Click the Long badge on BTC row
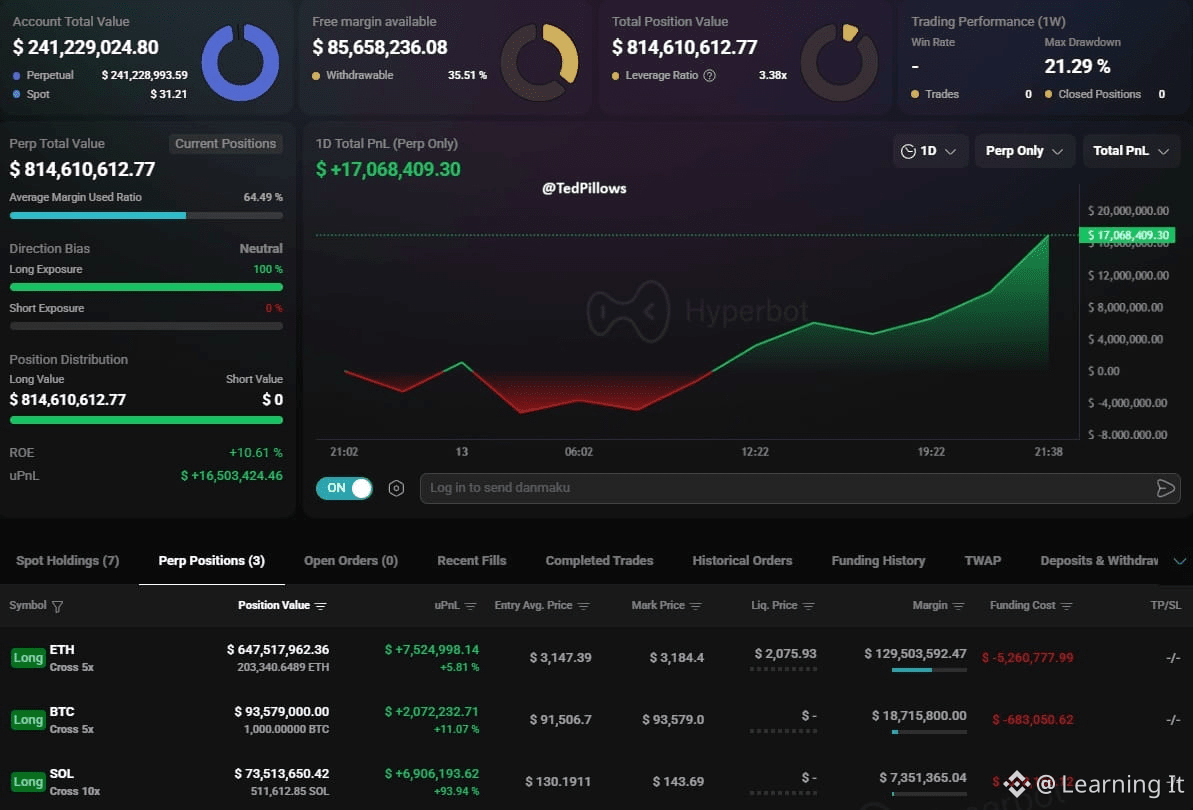Screen dimensions: 1193x810 pyautogui.click(x=28, y=719)
